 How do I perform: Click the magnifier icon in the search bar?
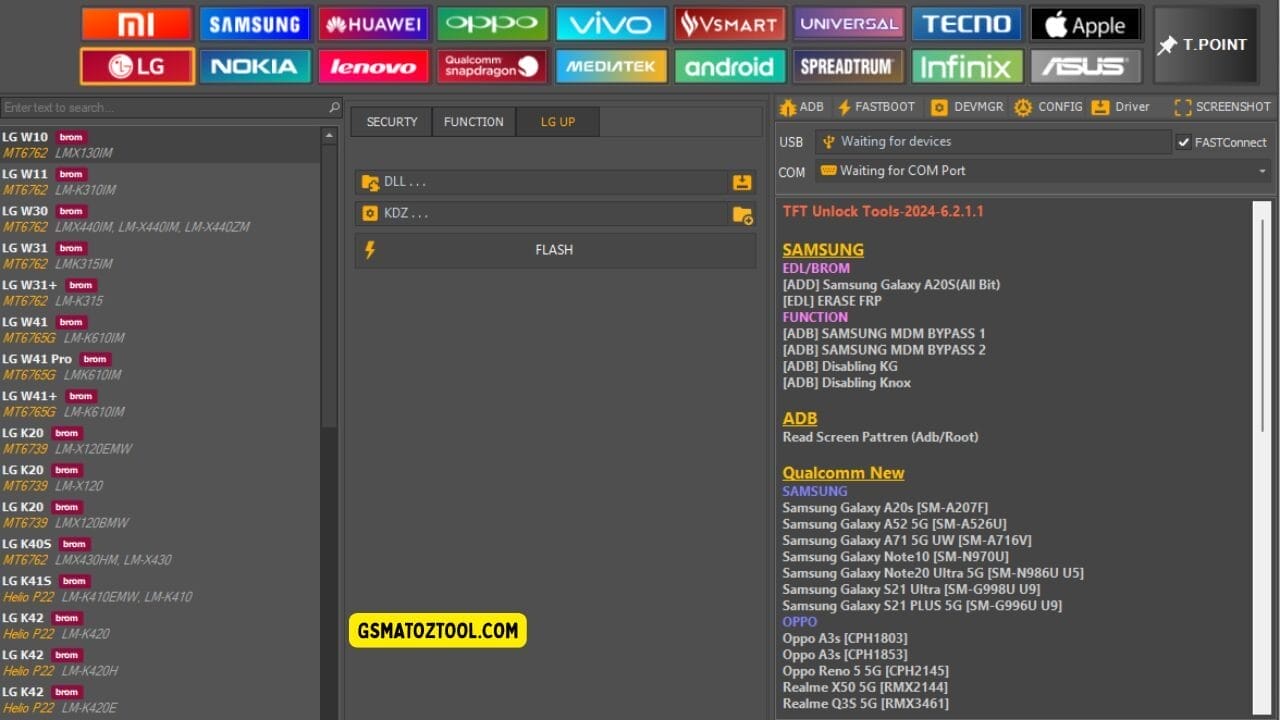[332, 106]
